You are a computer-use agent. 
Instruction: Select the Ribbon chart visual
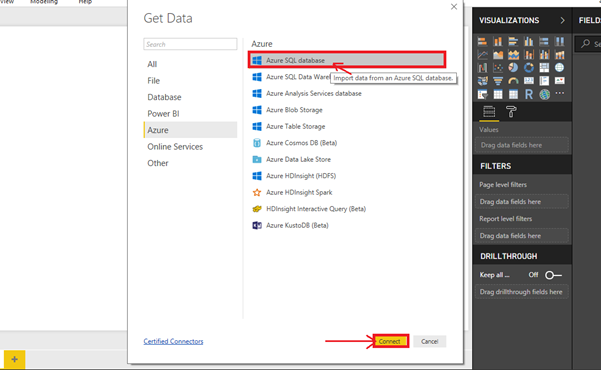point(560,55)
